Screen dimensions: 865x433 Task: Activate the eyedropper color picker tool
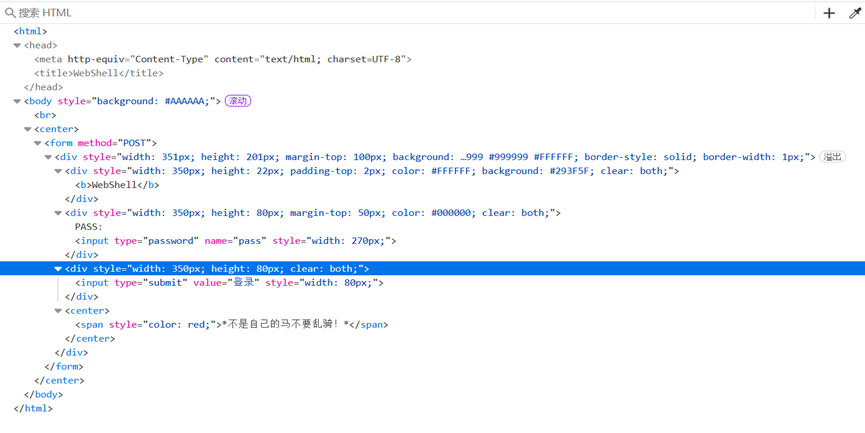855,13
